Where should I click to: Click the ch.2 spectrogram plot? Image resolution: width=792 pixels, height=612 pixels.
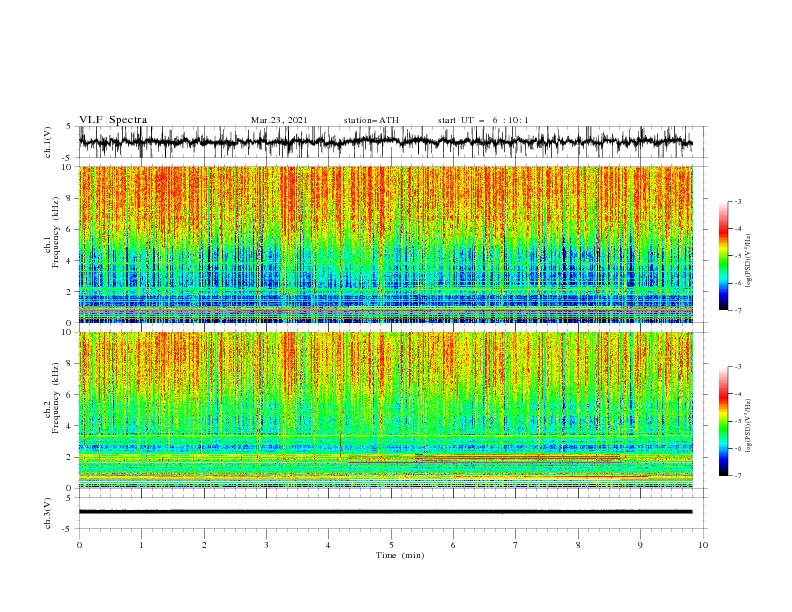[x=386, y=410]
